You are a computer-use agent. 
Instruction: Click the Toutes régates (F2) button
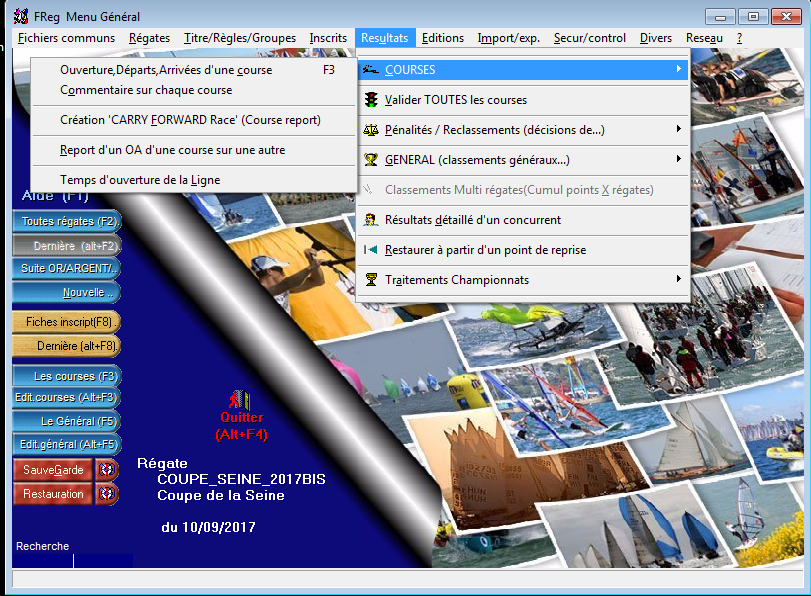coord(67,221)
